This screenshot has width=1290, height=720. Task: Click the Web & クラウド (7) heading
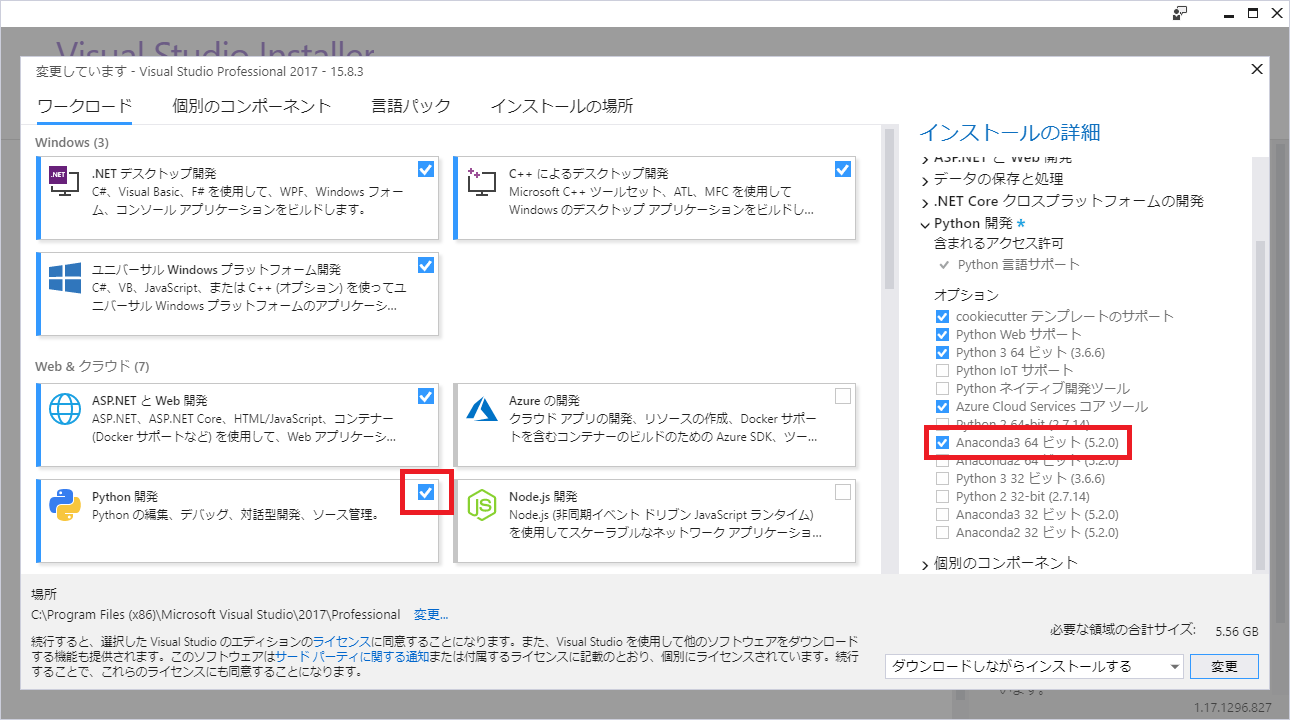coord(93,366)
